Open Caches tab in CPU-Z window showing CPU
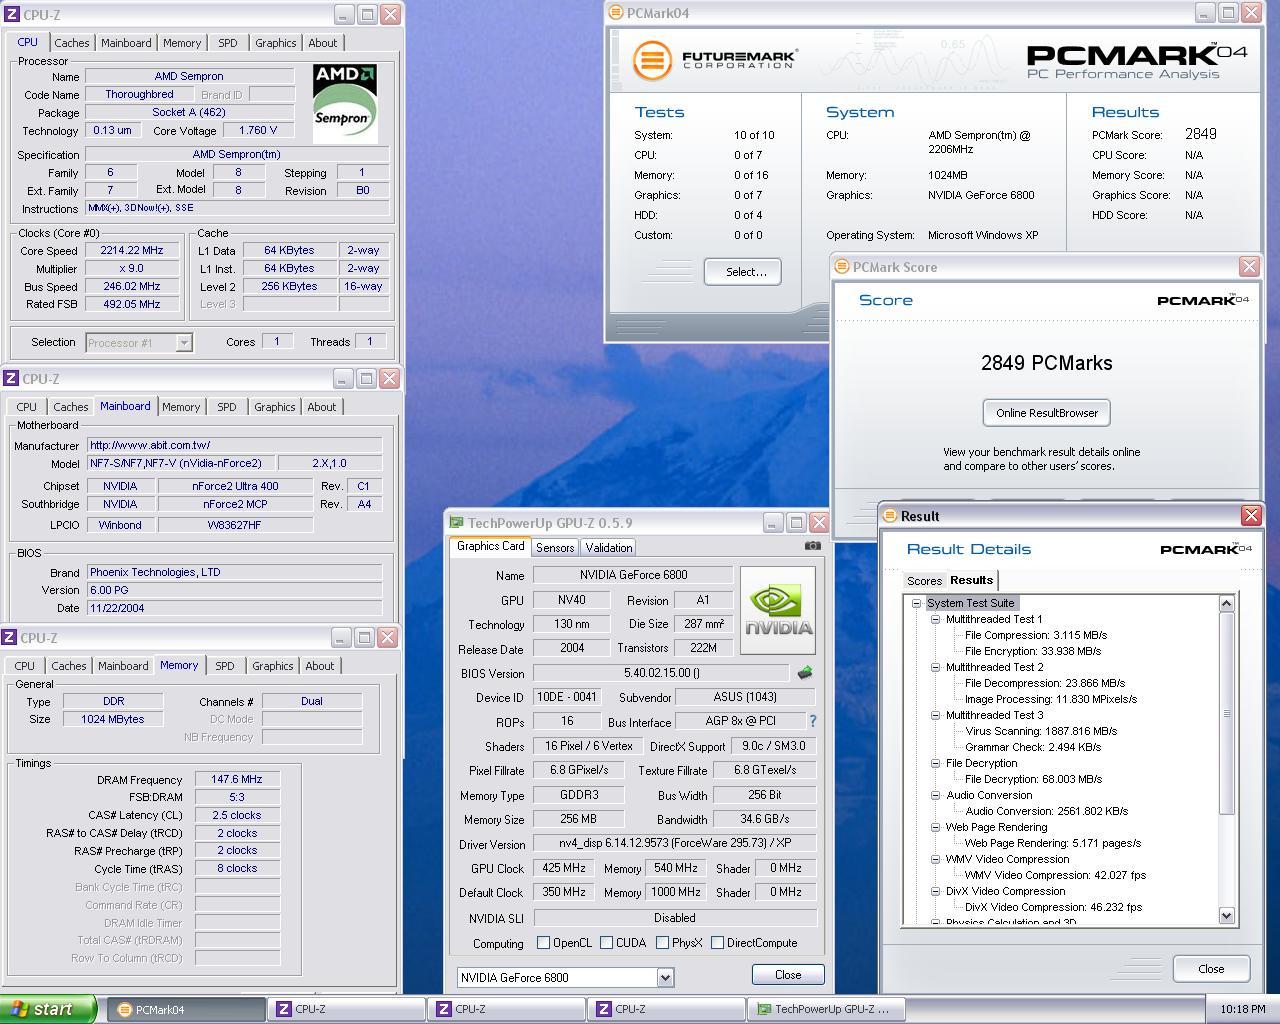 [72, 43]
